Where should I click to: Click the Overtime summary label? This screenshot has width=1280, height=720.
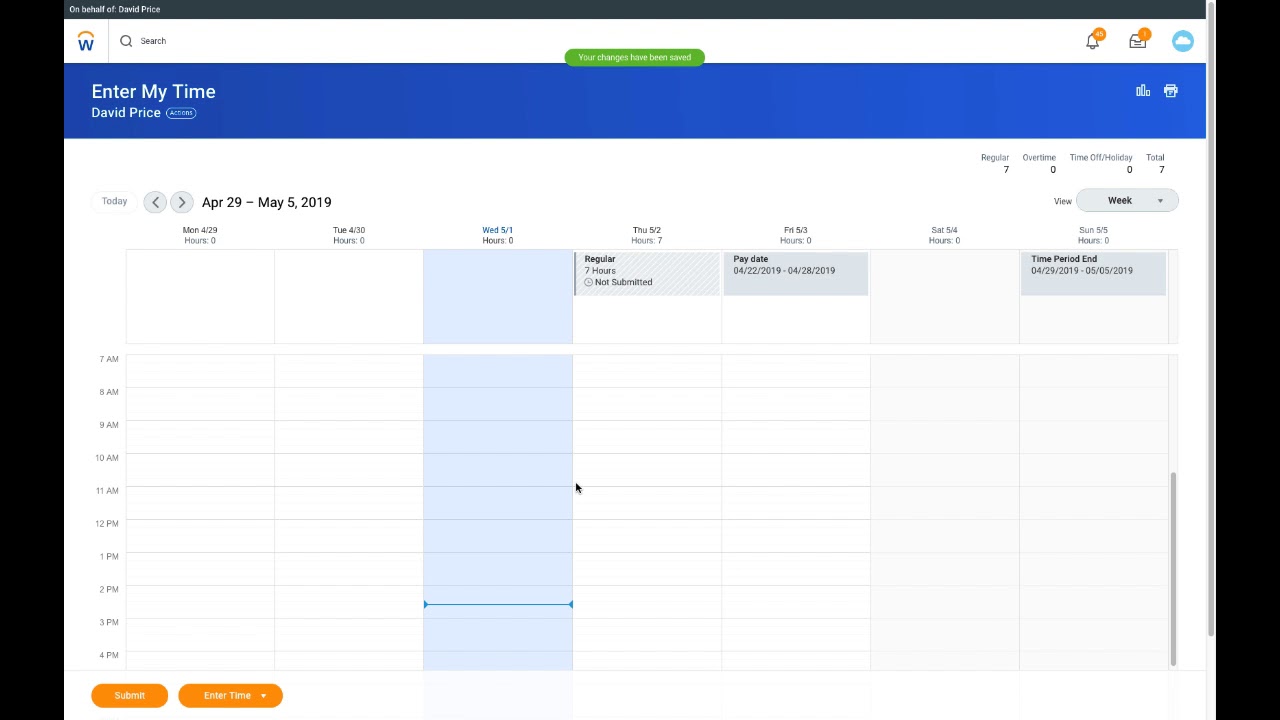point(1039,157)
